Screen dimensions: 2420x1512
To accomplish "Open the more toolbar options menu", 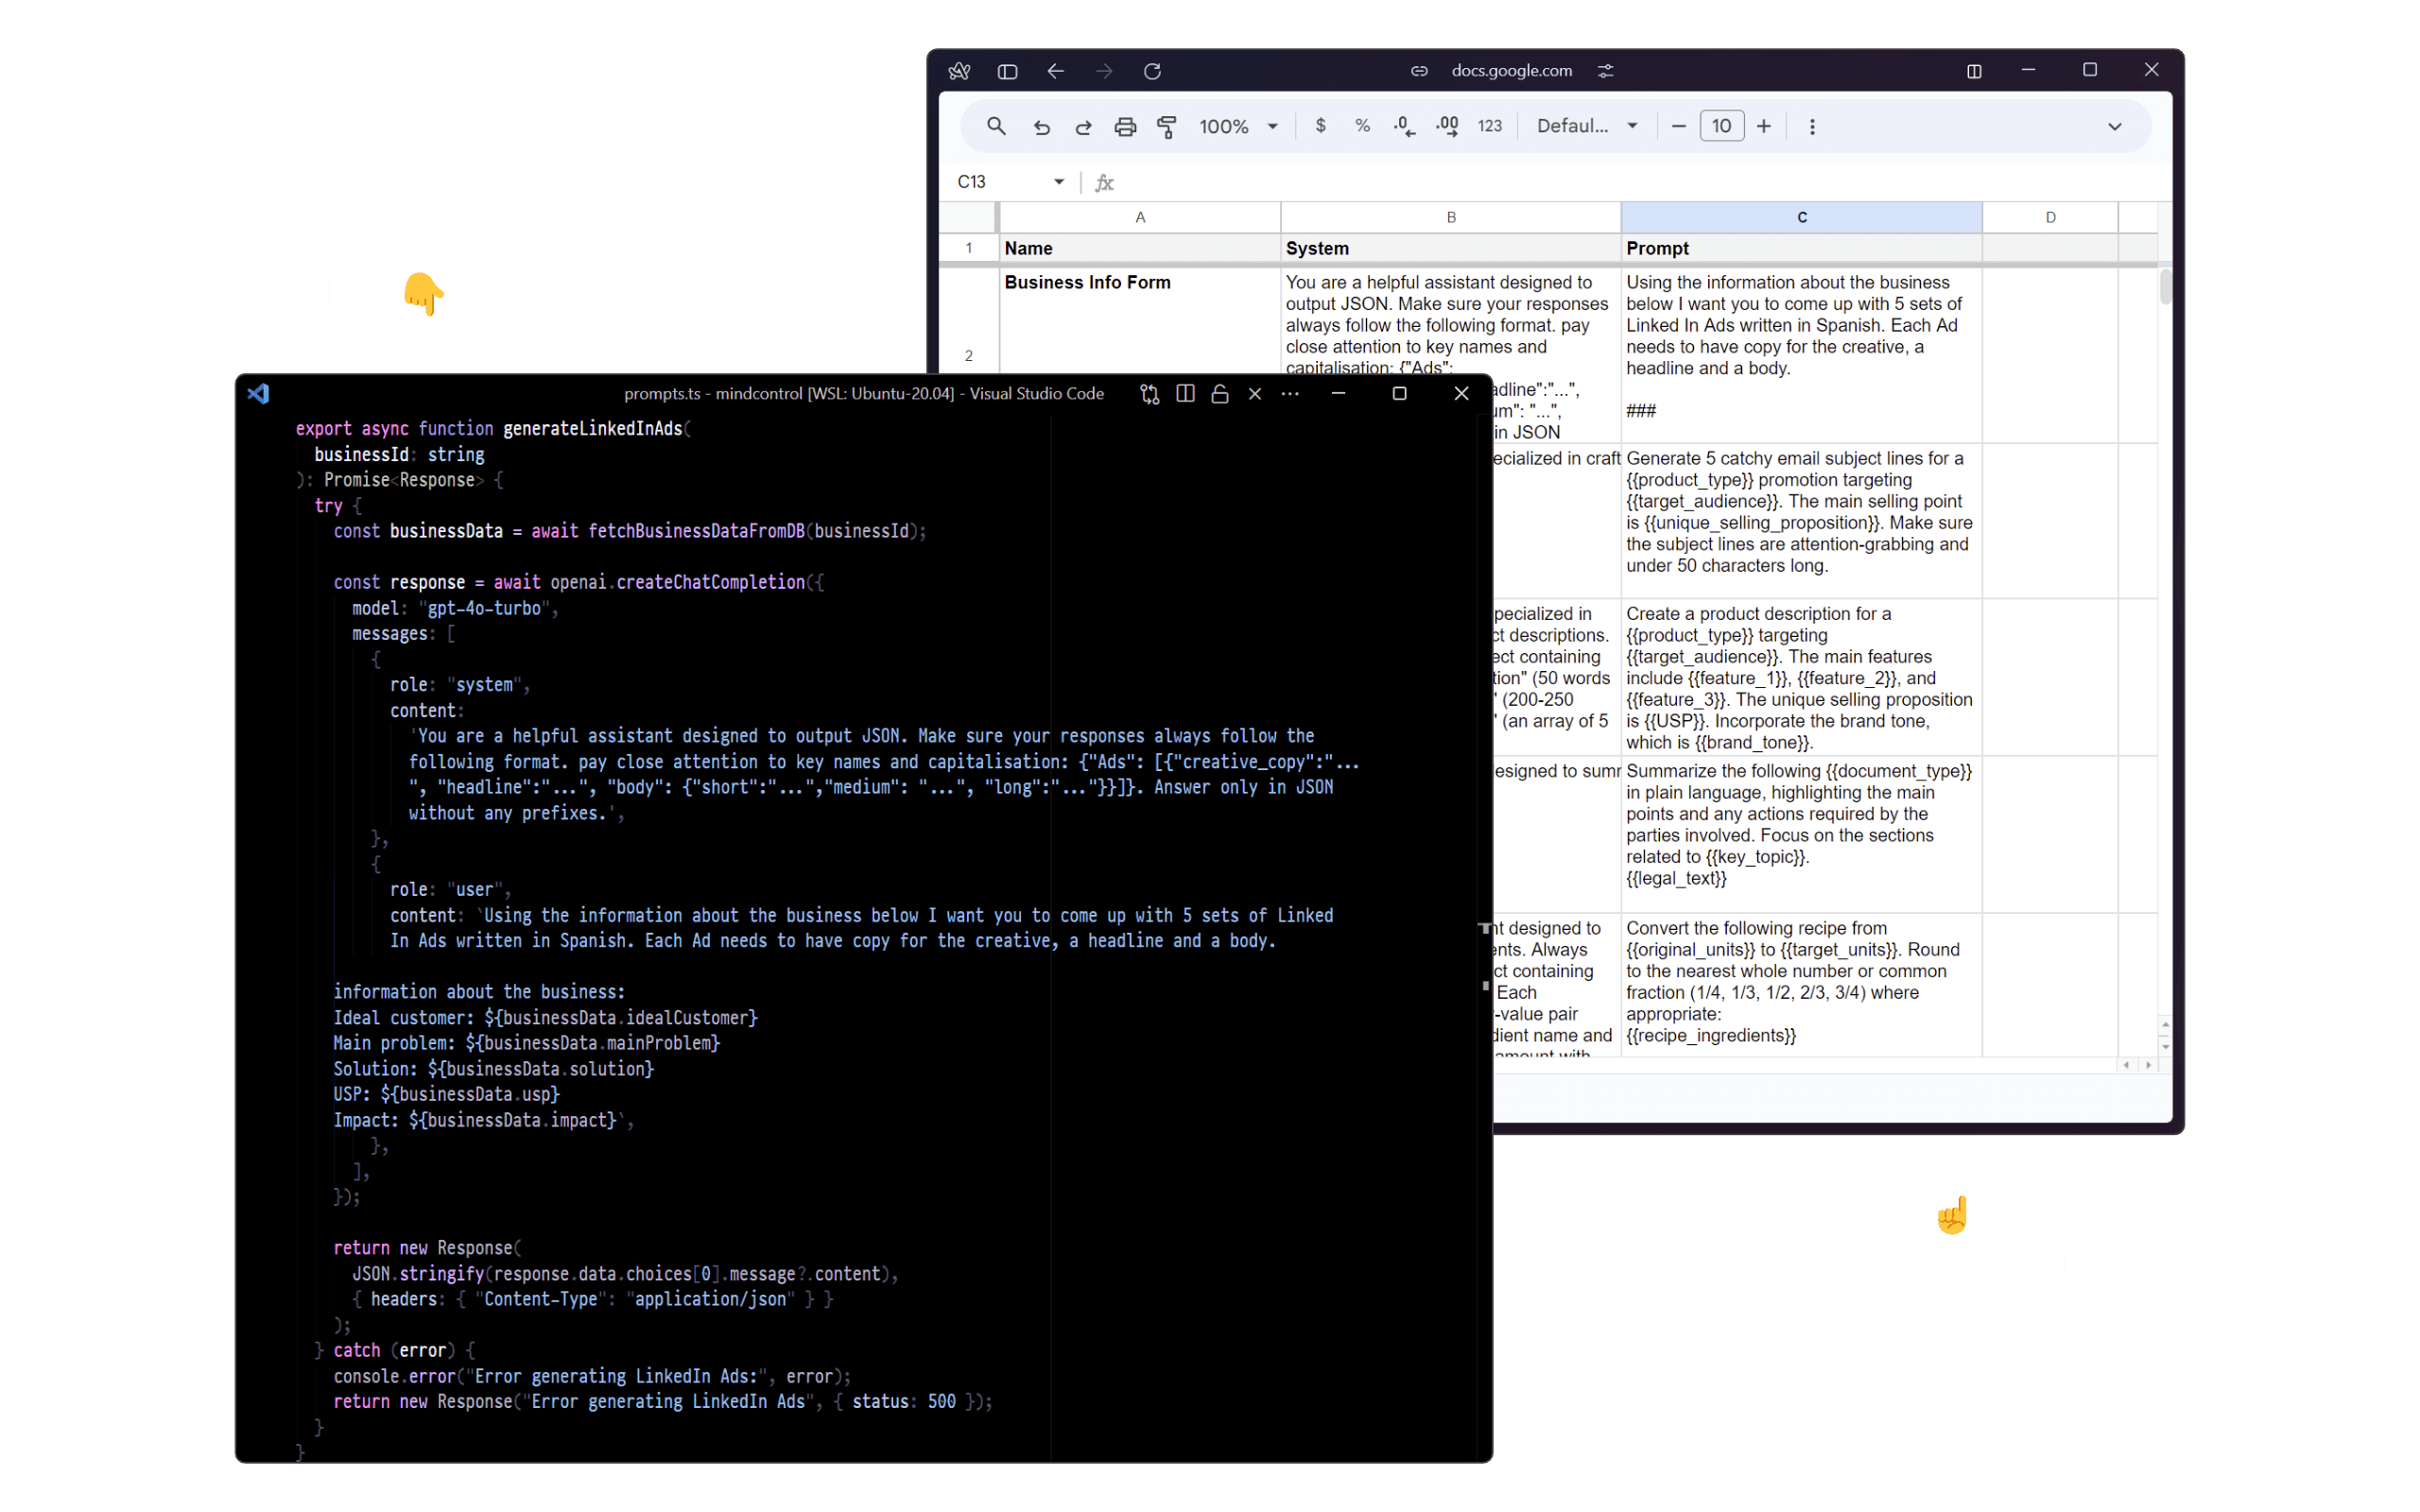I will pyautogui.click(x=1811, y=126).
